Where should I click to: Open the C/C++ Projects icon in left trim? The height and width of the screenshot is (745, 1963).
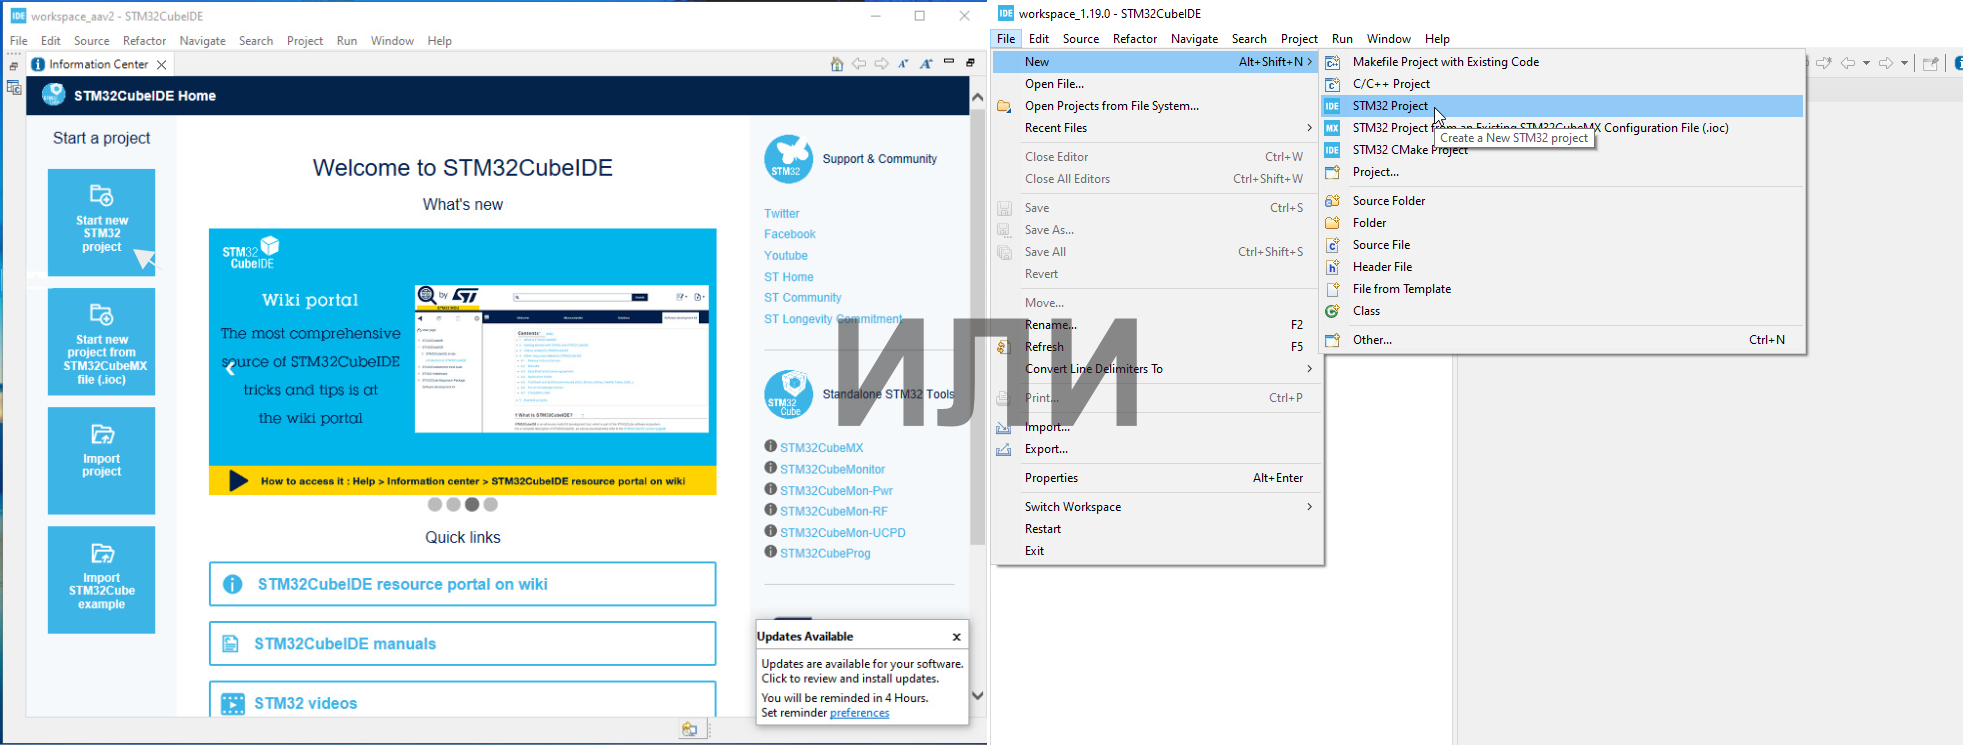pyautogui.click(x=14, y=88)
